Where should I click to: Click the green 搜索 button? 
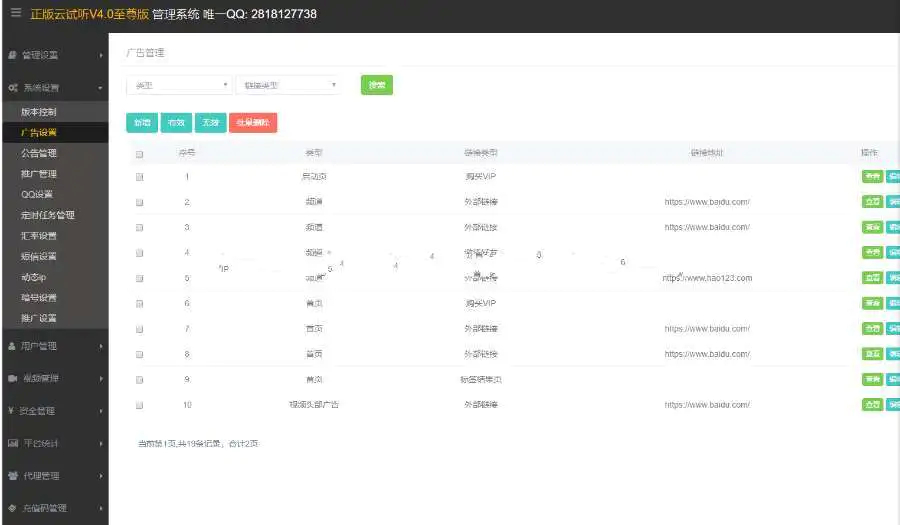tap(377, 85)
